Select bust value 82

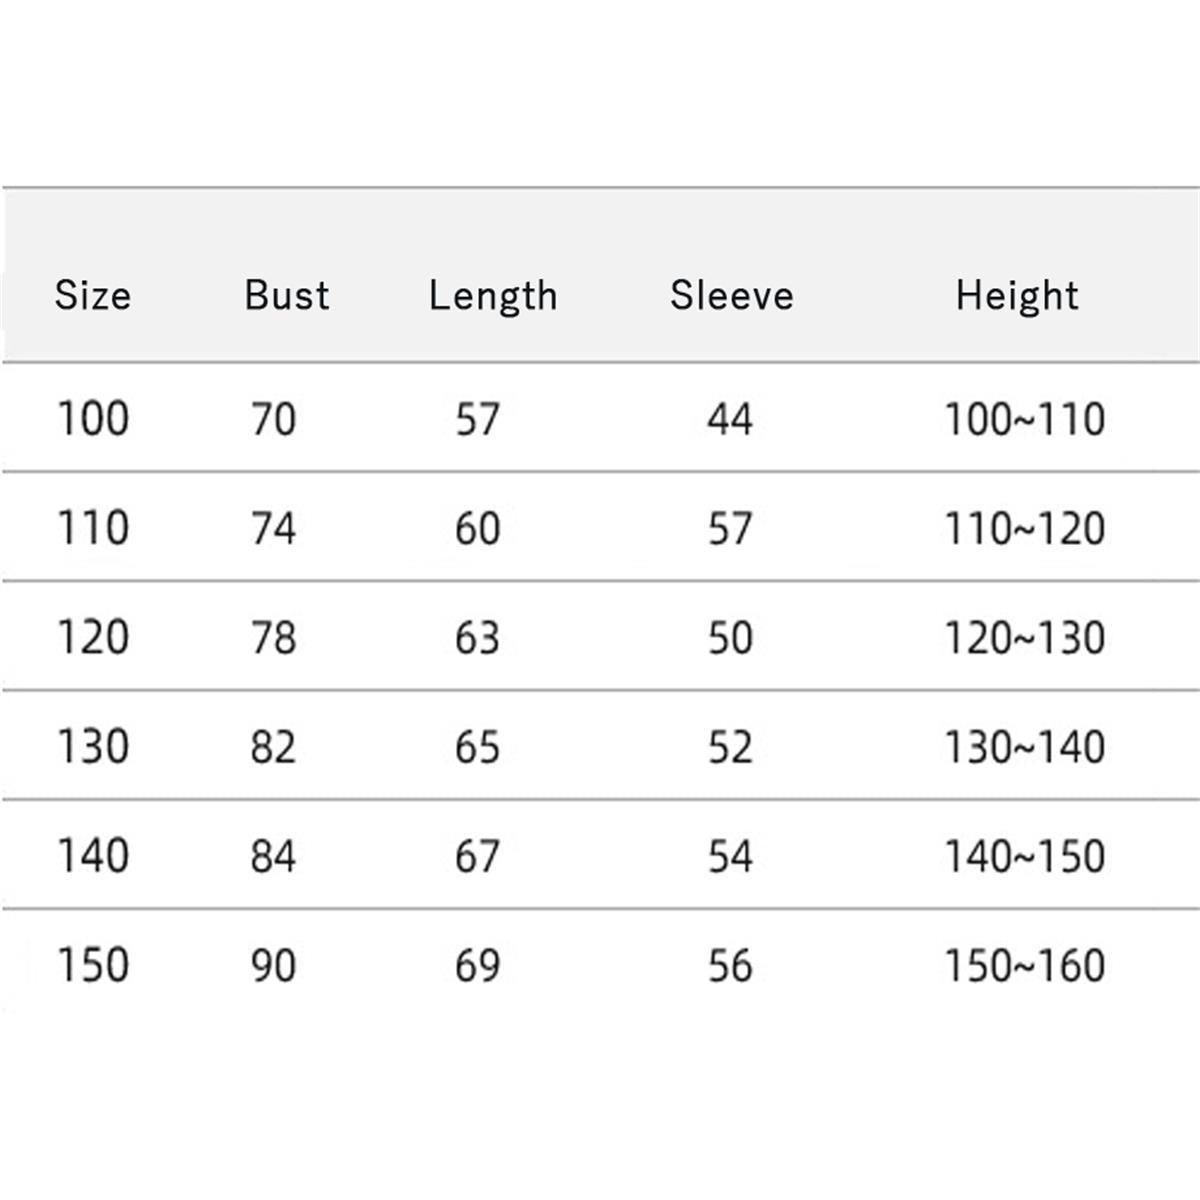(x=273, y=747)
